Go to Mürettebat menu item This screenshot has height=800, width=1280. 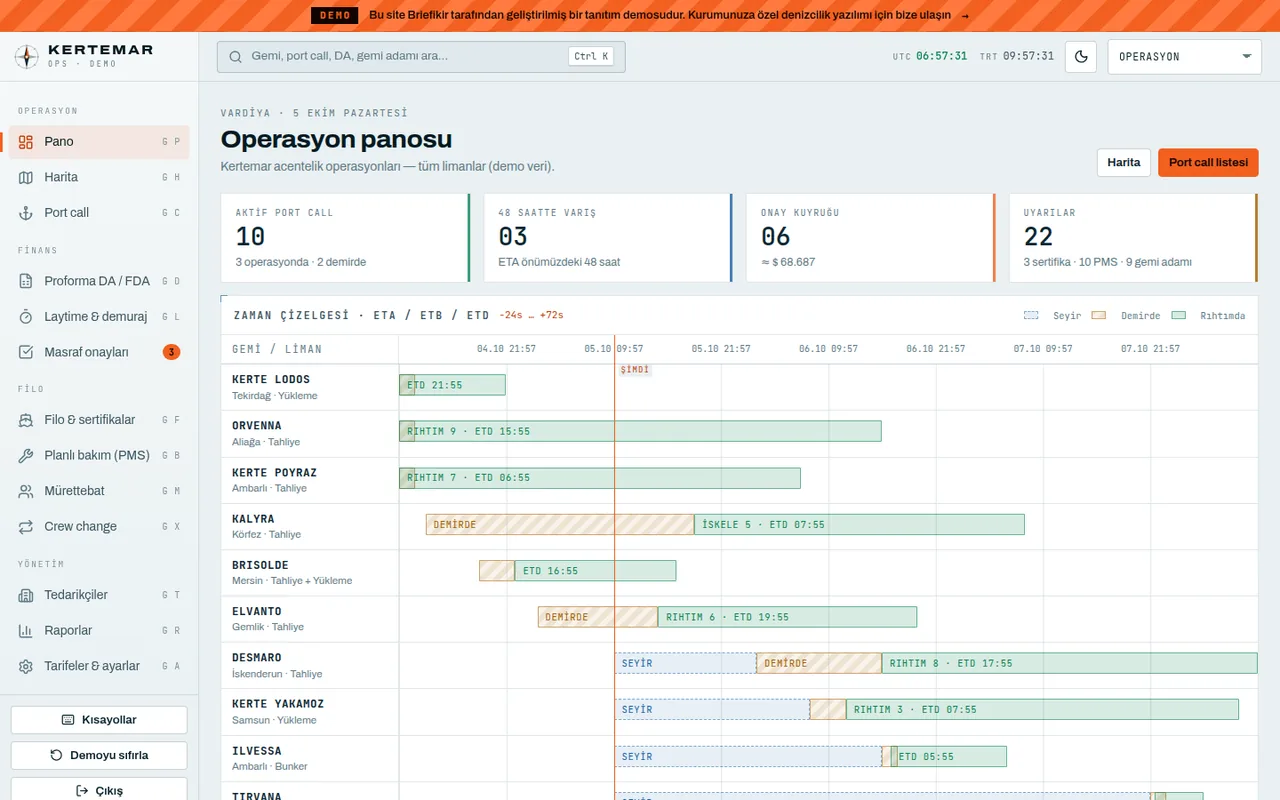coord(99,491)
